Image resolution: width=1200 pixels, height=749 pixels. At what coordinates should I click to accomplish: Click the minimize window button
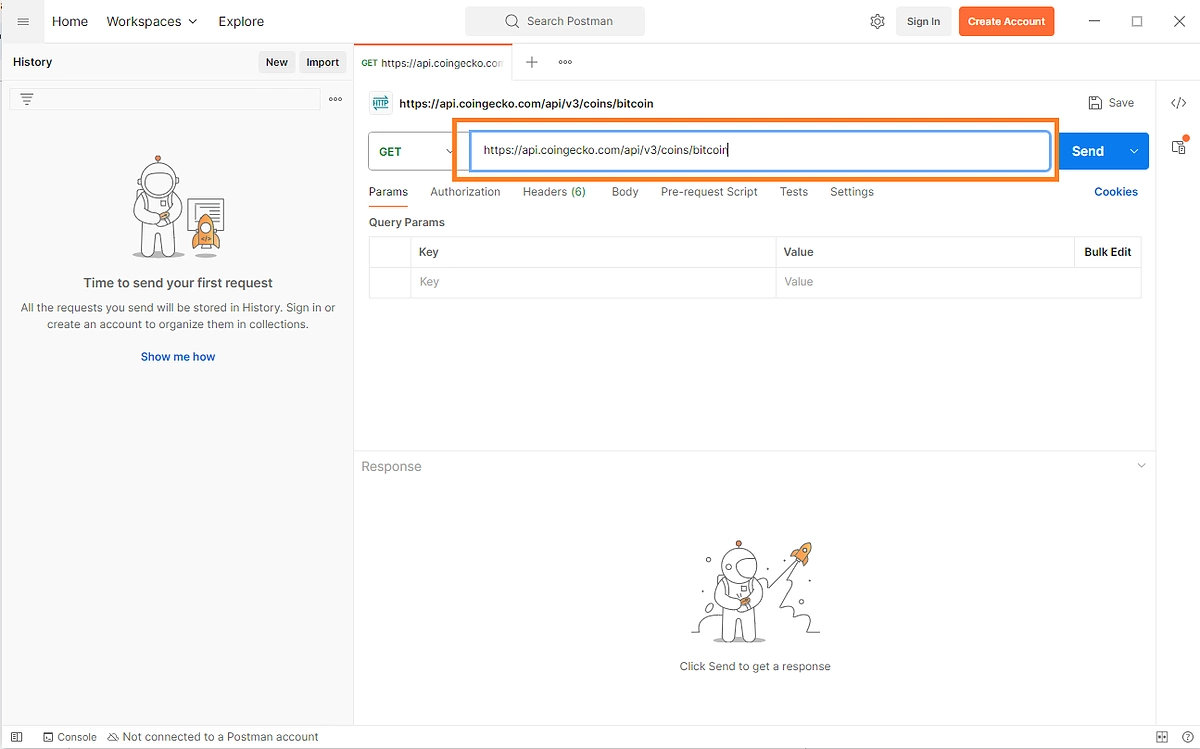[1094, 21]
